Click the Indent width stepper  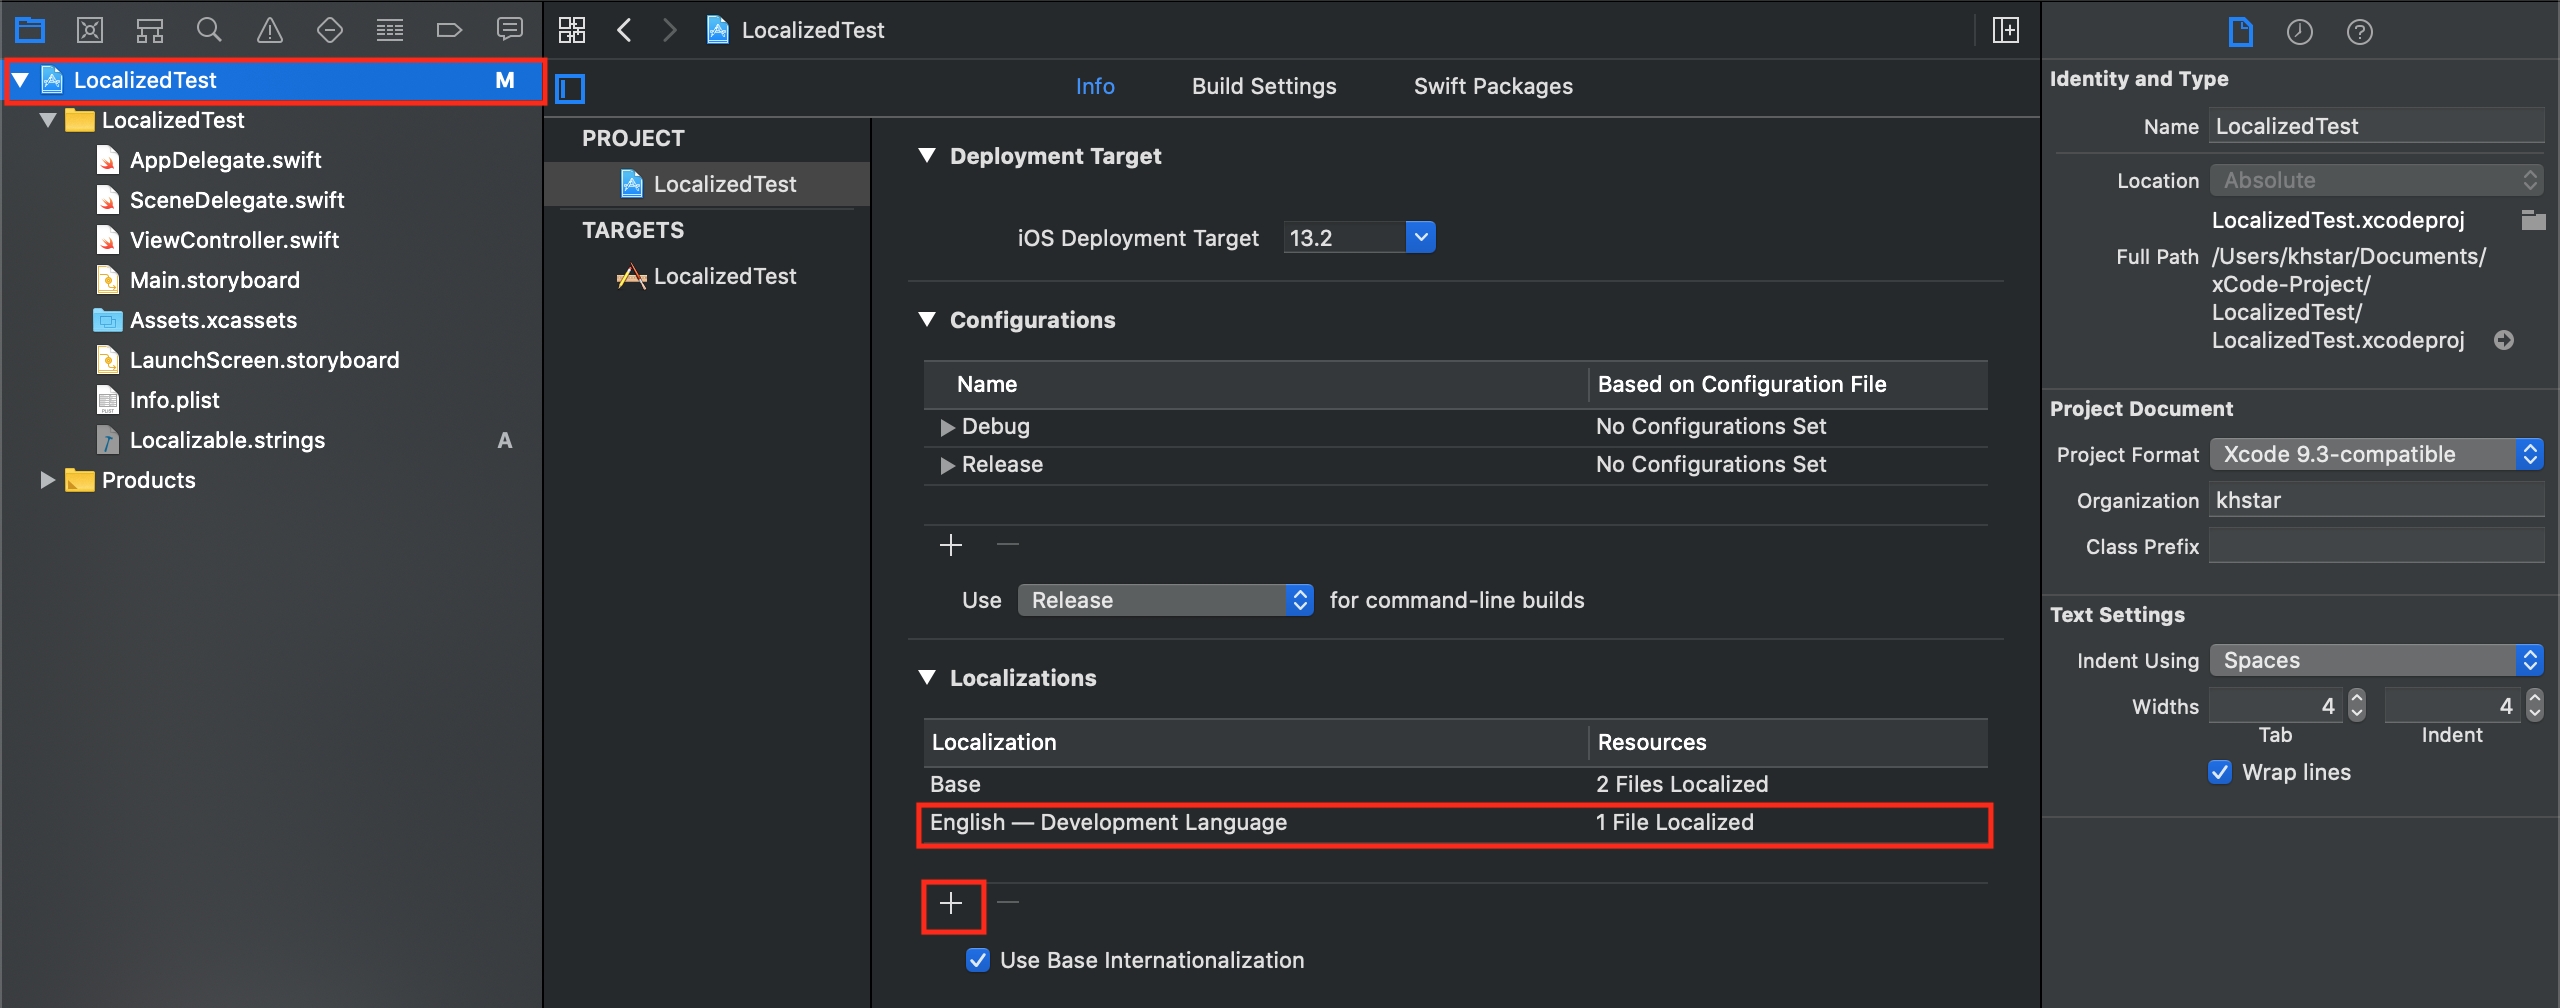click(x=2534, y=705)
